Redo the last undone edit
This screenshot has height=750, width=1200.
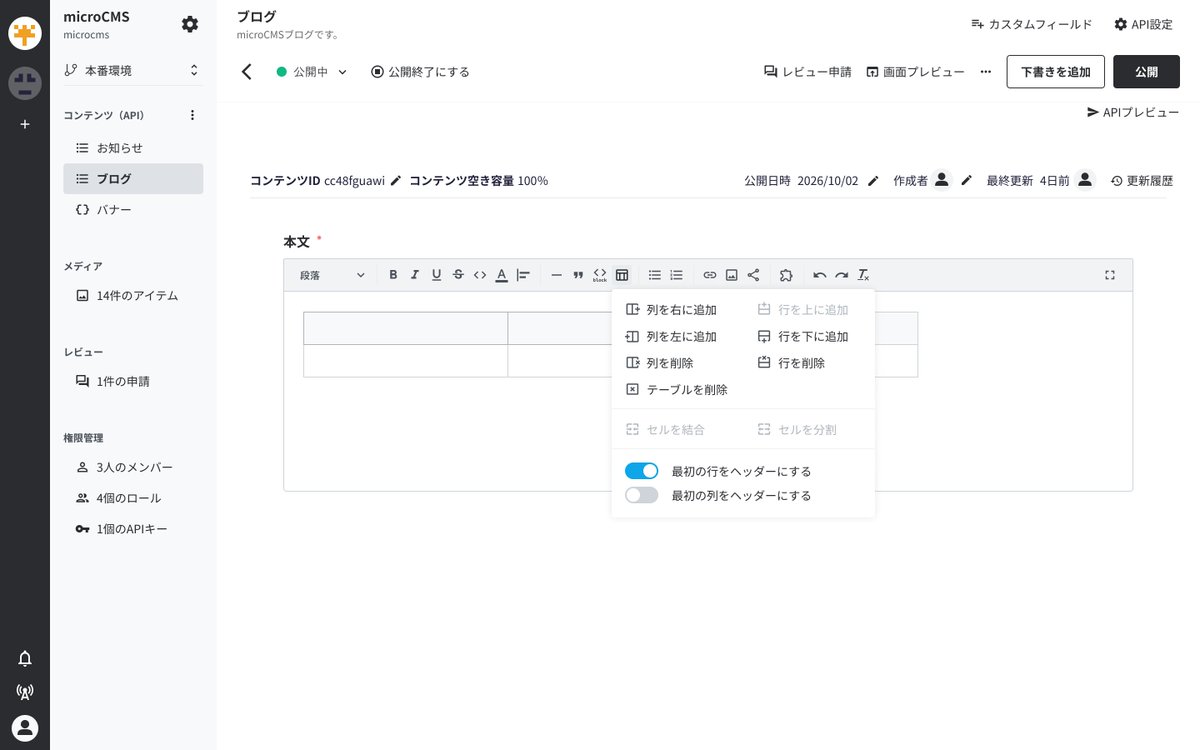coord(842,275)
